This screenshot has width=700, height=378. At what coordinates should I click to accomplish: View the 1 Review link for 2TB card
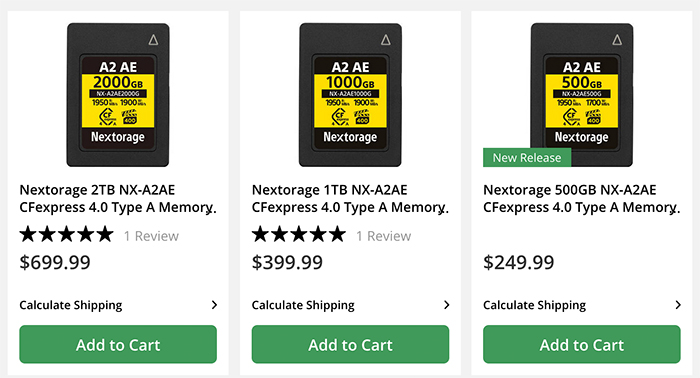[x=151, y=236]
